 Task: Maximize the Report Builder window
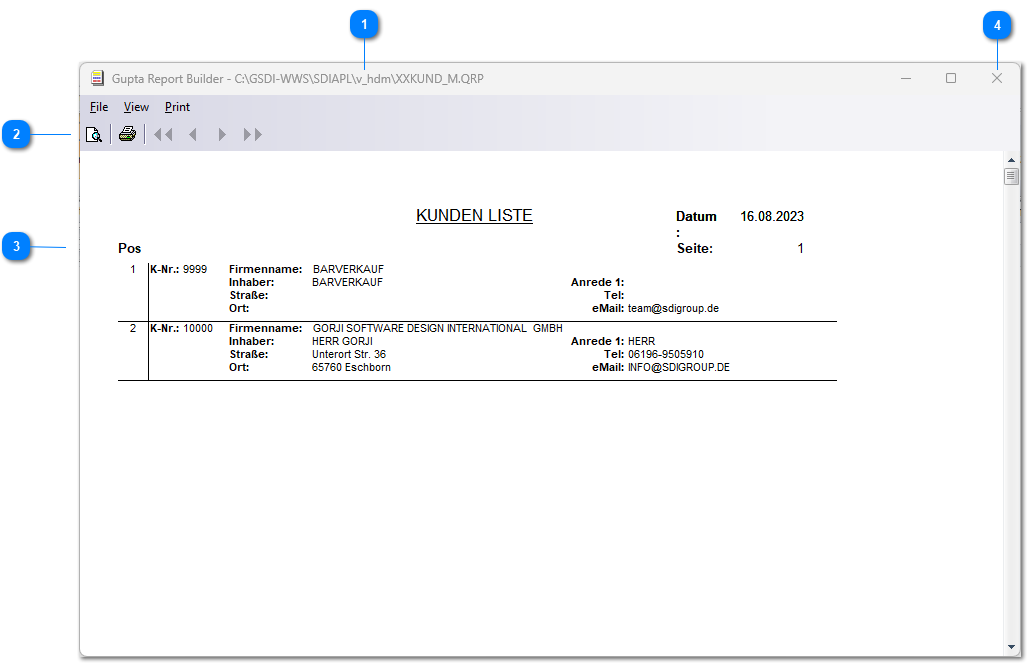click(951, 78)
